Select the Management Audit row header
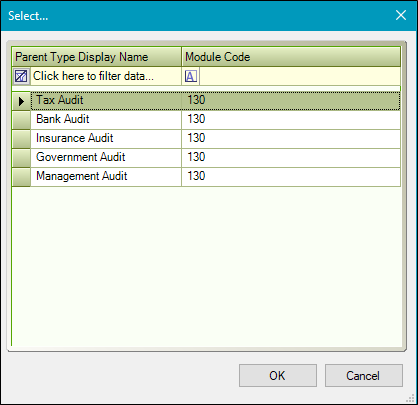 tap(21, 177)
